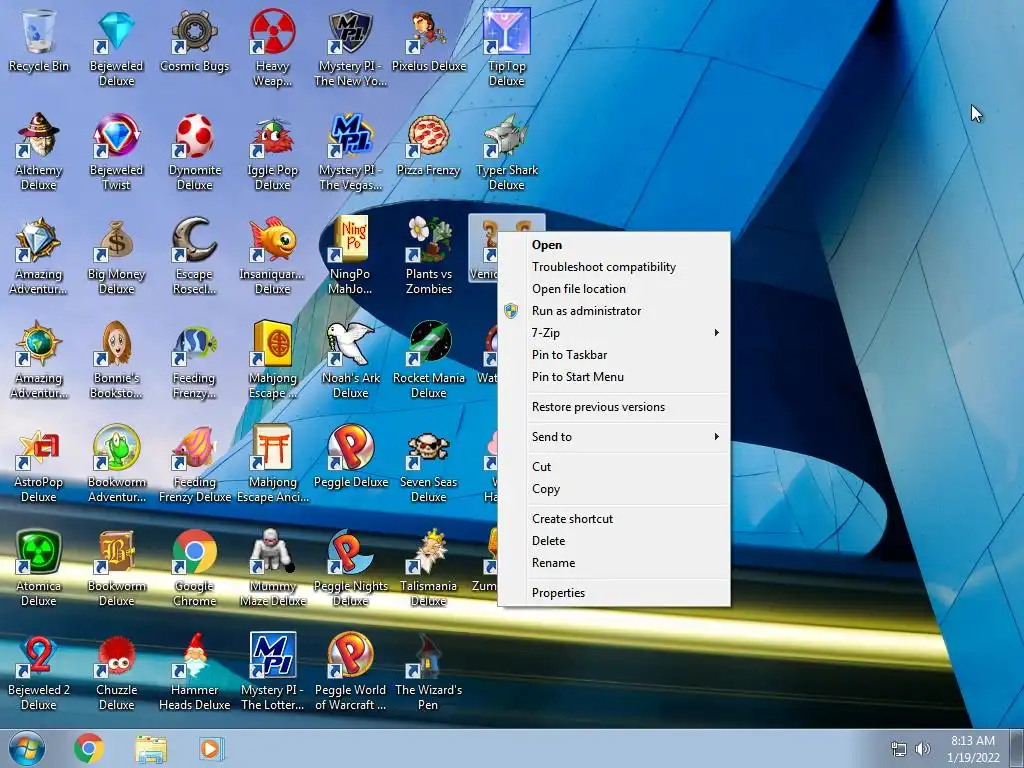Select Dynomite Deluxe egg icon
Image resolution: width=1024 pixels, height=768 pixels.
tap(195, 136)
